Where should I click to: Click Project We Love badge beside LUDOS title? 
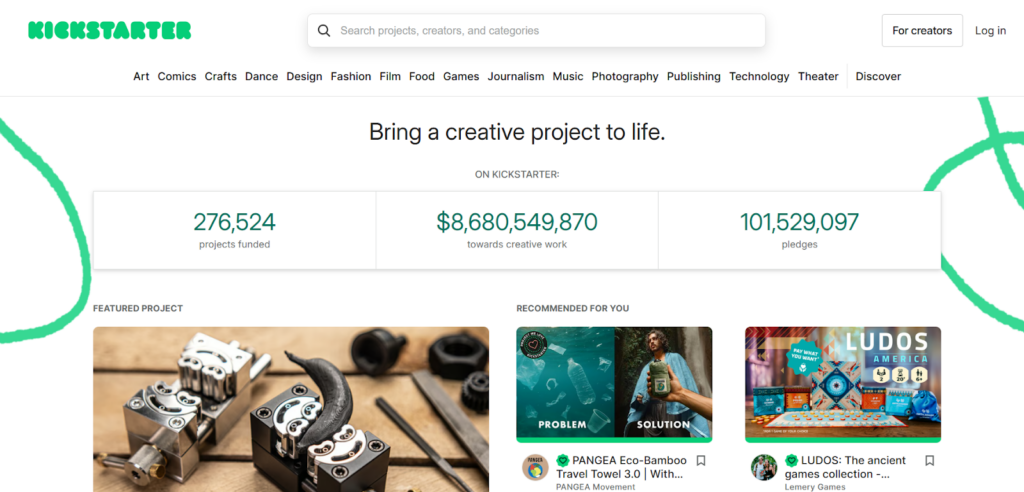pyautogui.click(x=792, y=461)
